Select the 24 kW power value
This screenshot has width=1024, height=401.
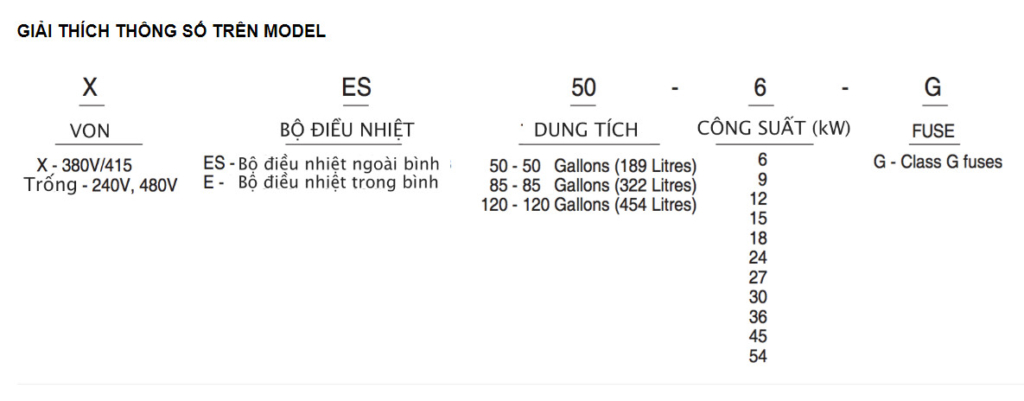coord(758,257)
